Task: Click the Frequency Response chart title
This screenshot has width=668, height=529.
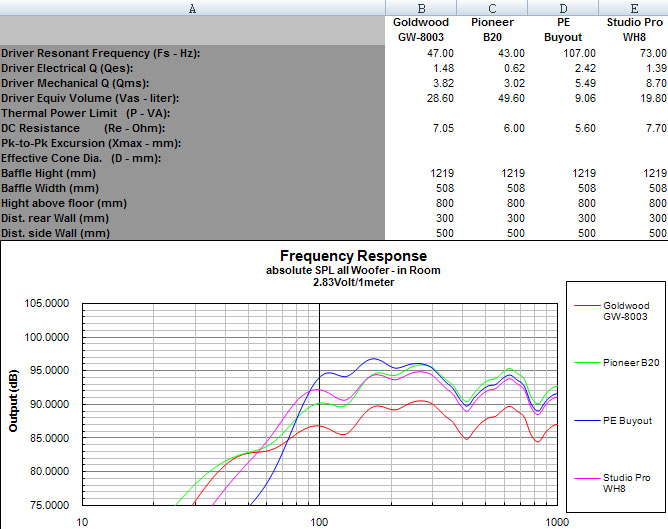Action: tap(353, 256)
